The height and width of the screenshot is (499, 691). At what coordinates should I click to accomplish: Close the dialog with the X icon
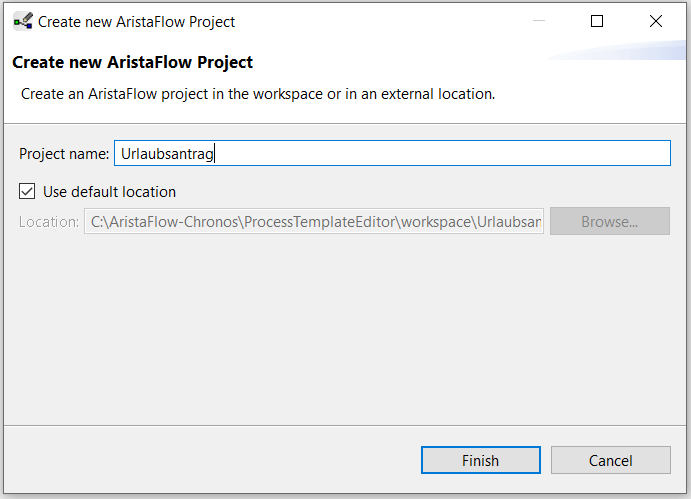coord(656,21)
